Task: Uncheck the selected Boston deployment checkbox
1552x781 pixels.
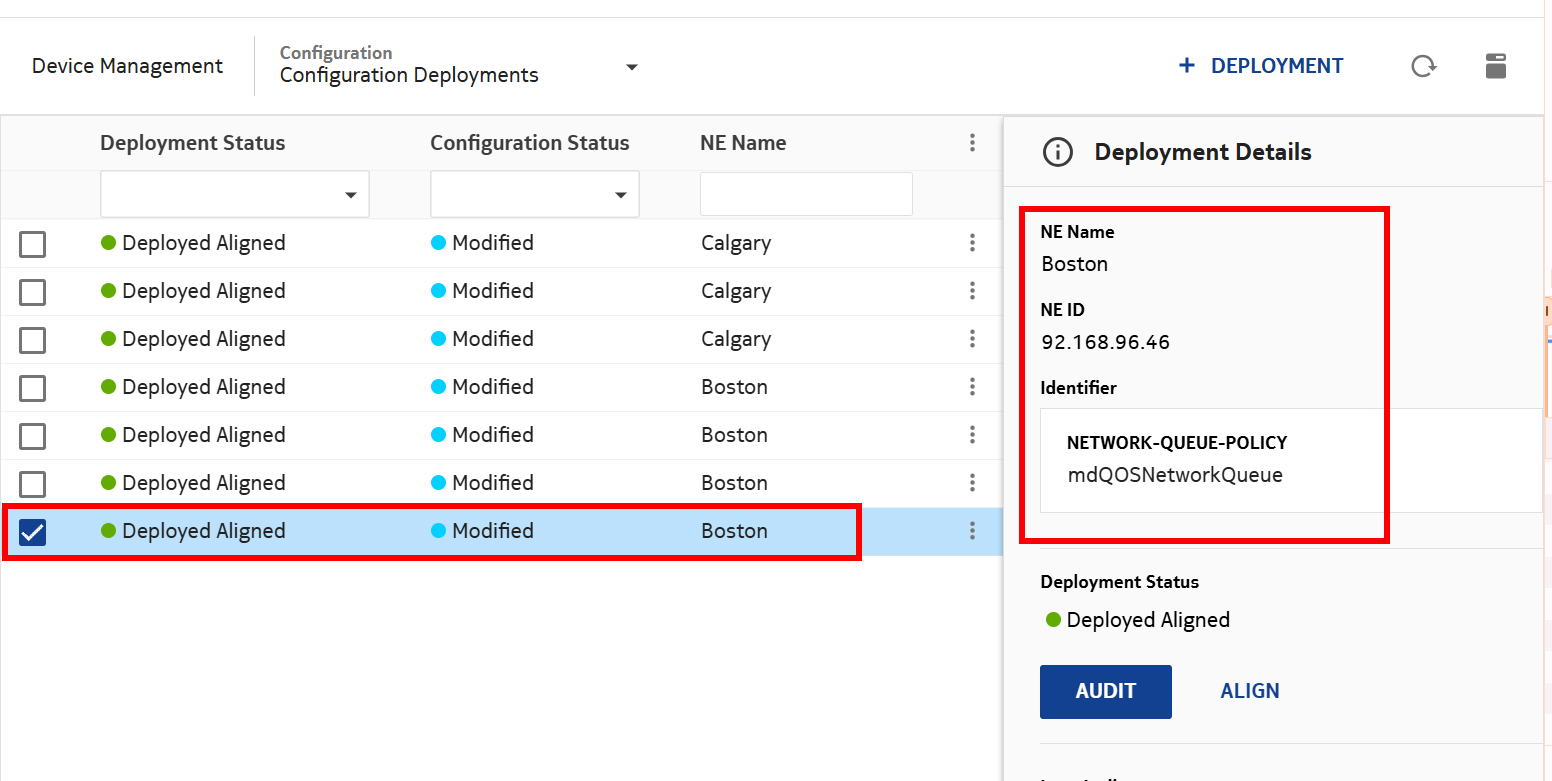Action: pyautogui.click(x=33, y=532)
